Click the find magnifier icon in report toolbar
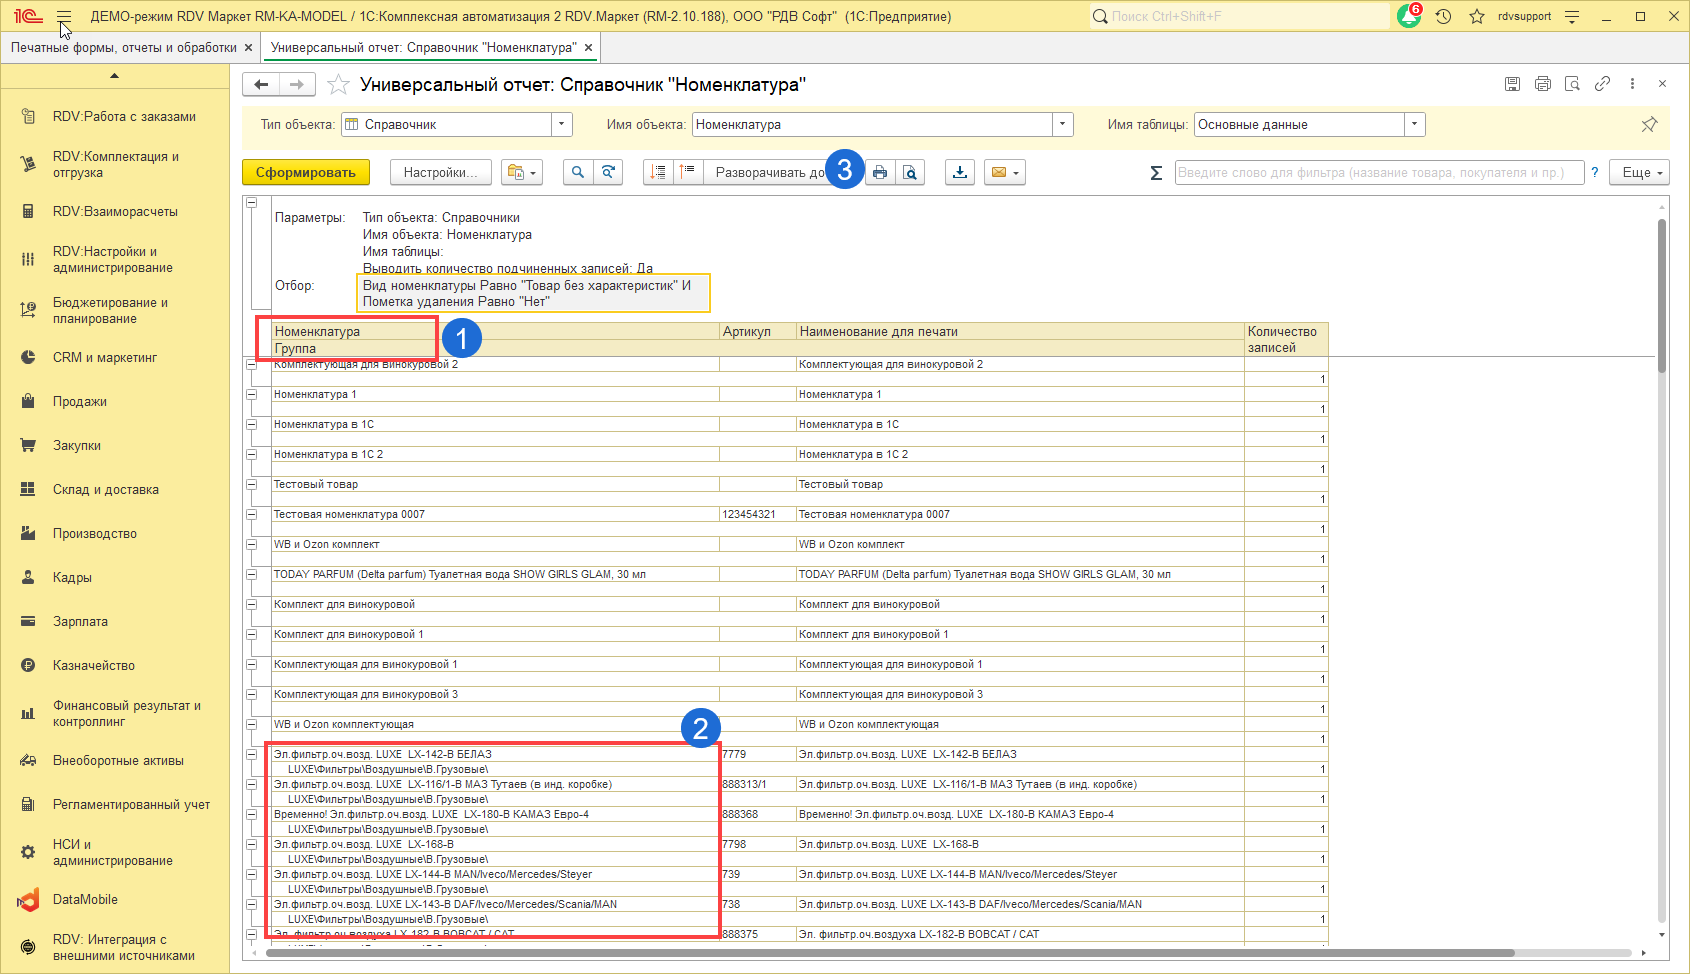1690x974 pixels. [577, 172]
